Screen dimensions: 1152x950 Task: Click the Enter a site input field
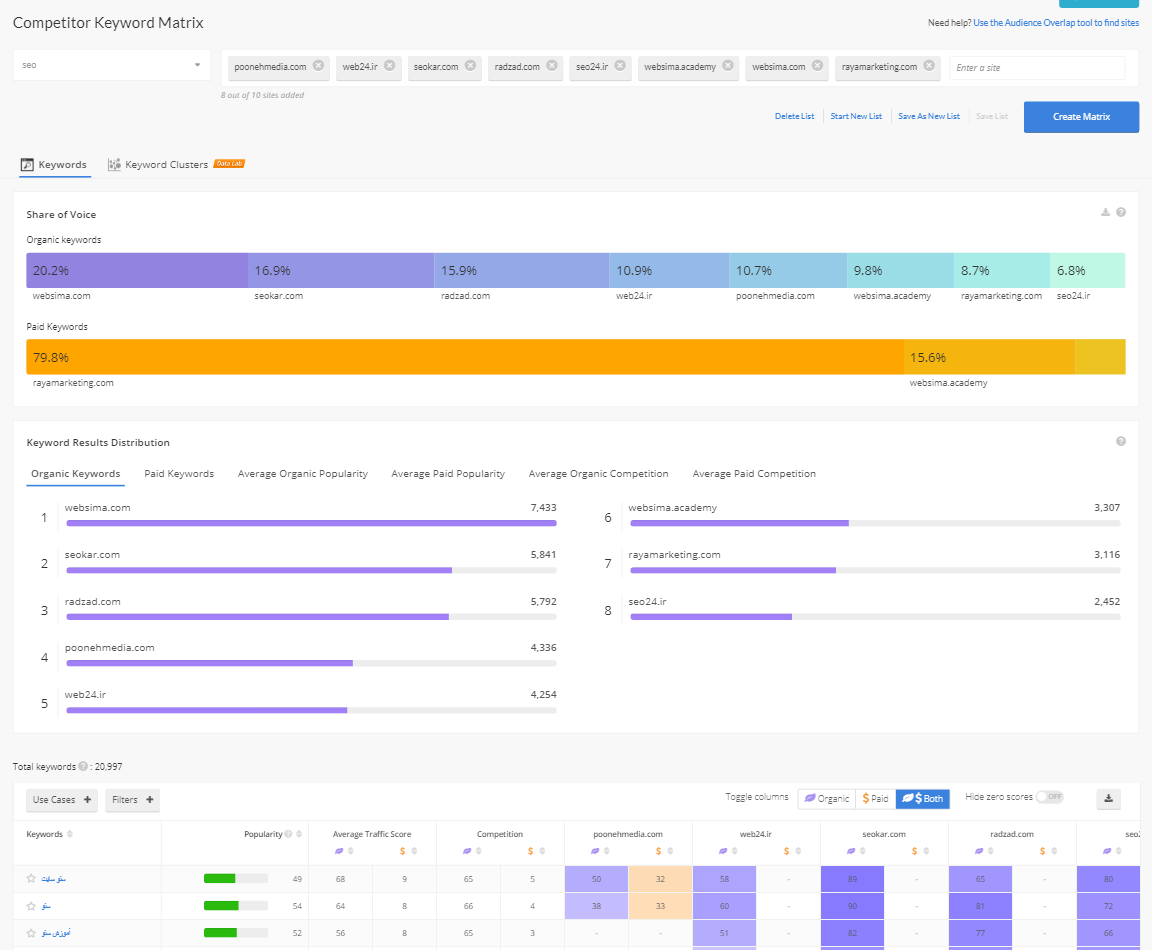coord(1037,68)
